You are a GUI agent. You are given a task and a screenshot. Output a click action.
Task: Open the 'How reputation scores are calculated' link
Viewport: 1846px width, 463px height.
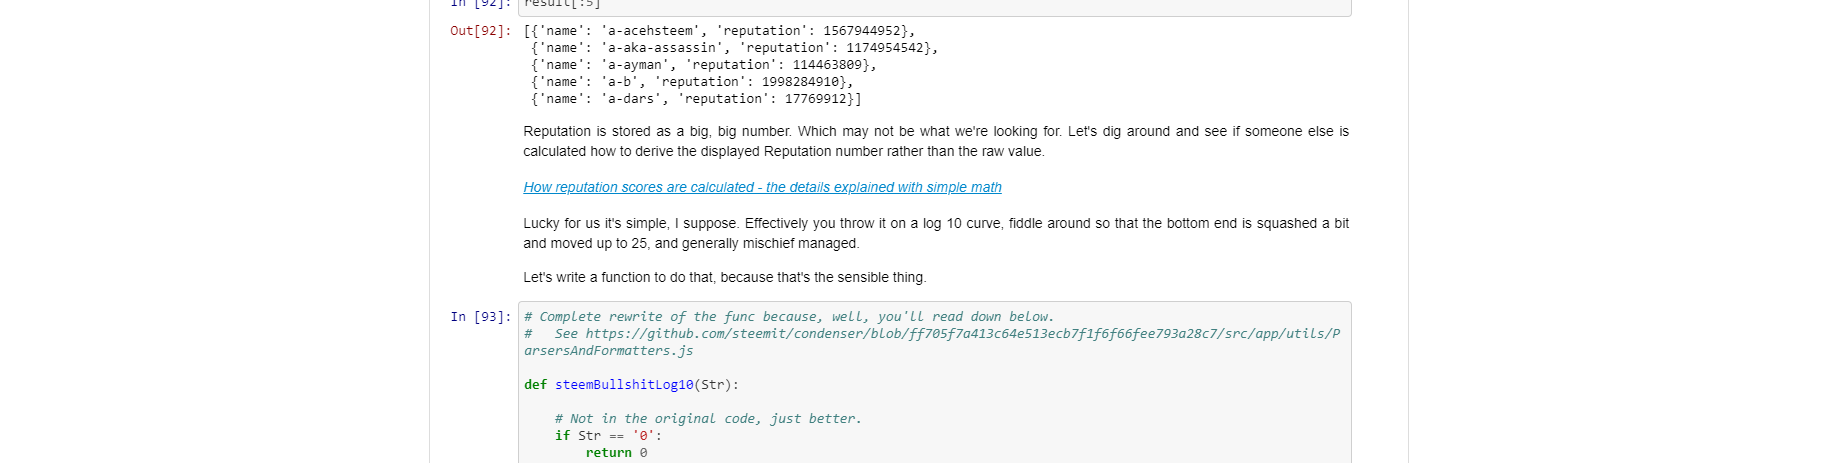762,187
